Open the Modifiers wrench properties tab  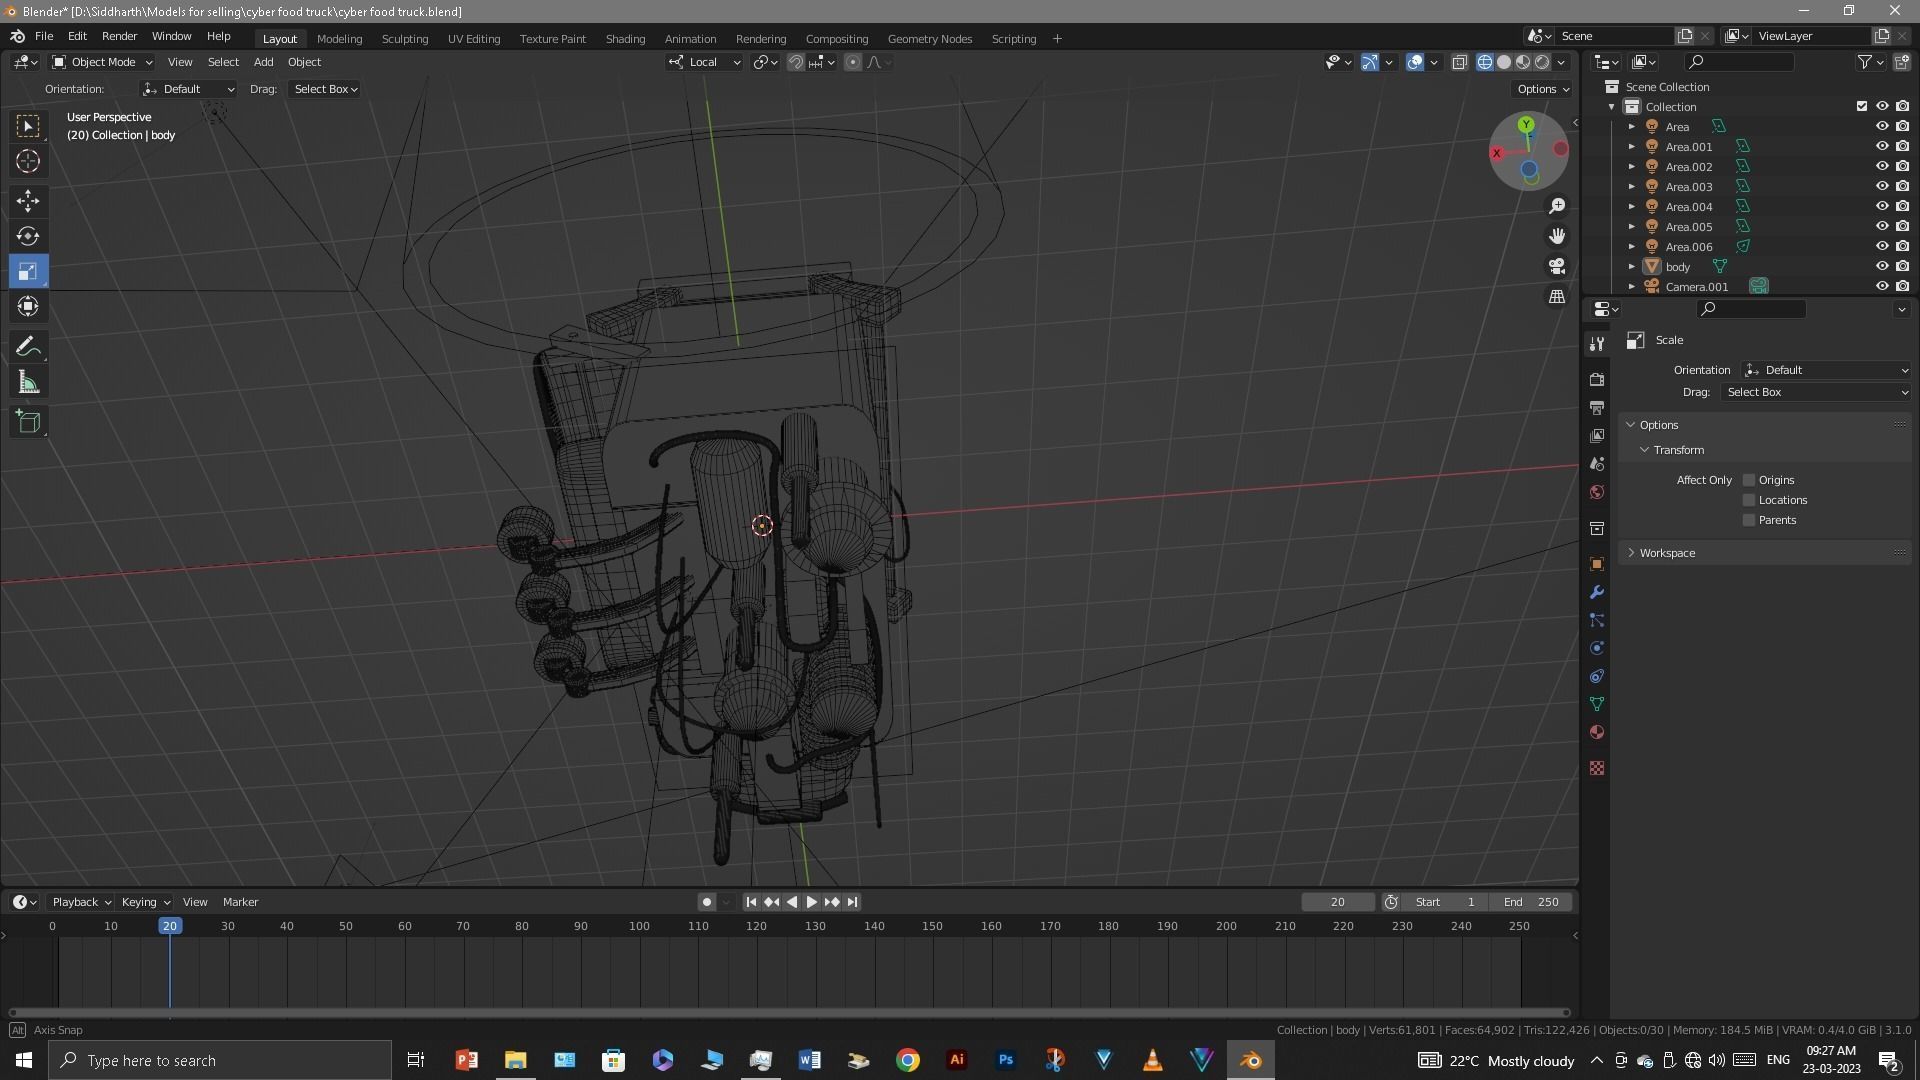point(1597,592)
